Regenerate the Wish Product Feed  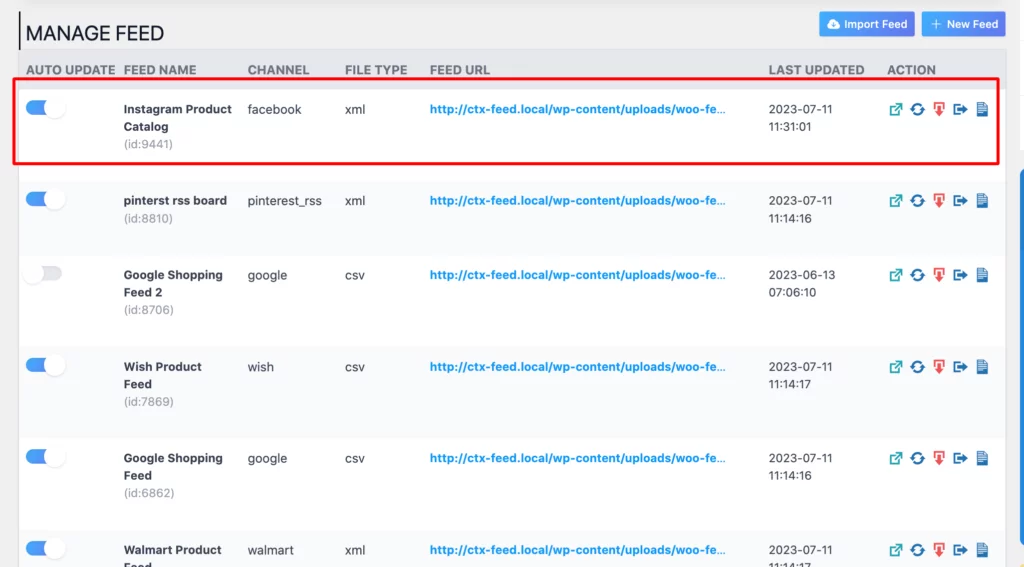click(918, 366)
